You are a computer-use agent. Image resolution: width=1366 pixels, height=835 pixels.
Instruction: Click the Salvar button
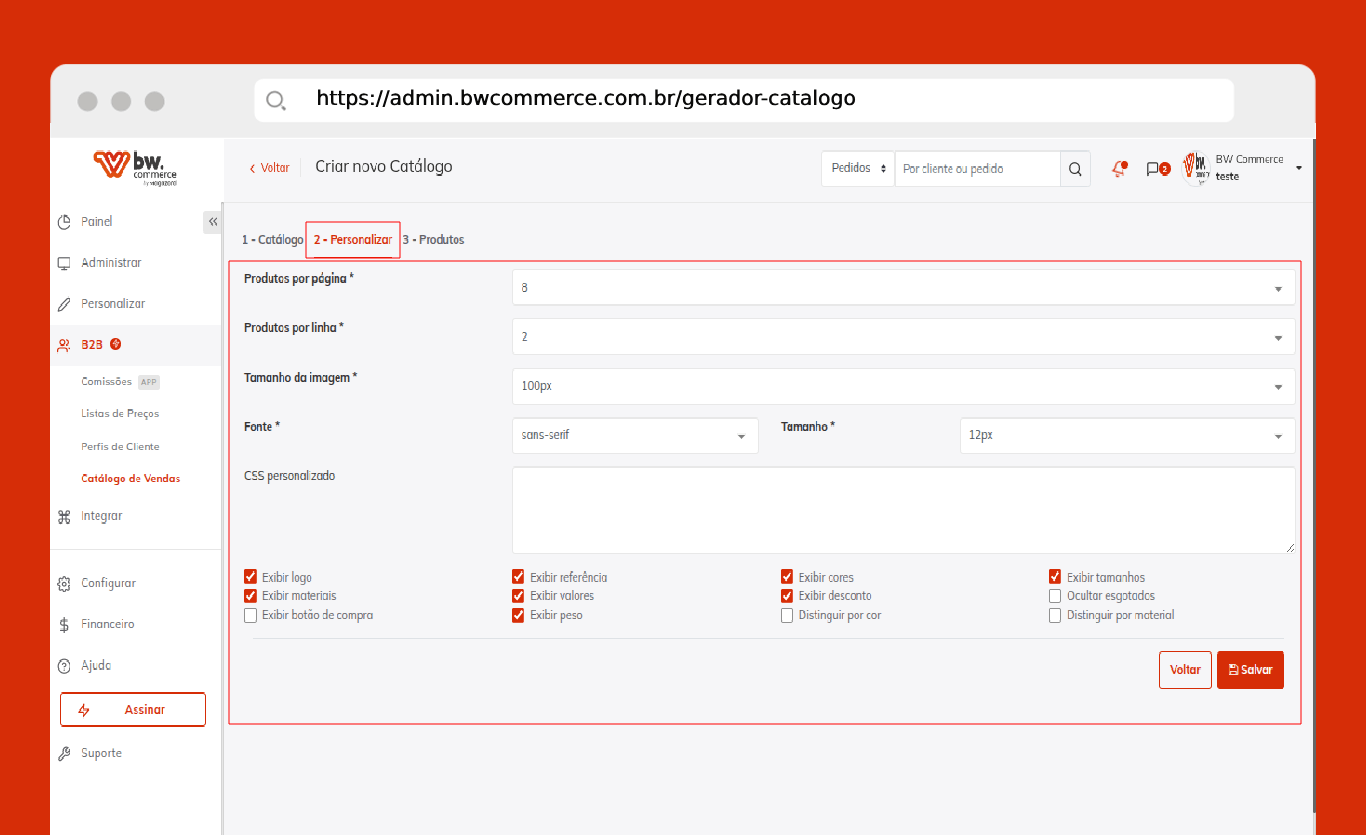click(x=1250, y=670)
